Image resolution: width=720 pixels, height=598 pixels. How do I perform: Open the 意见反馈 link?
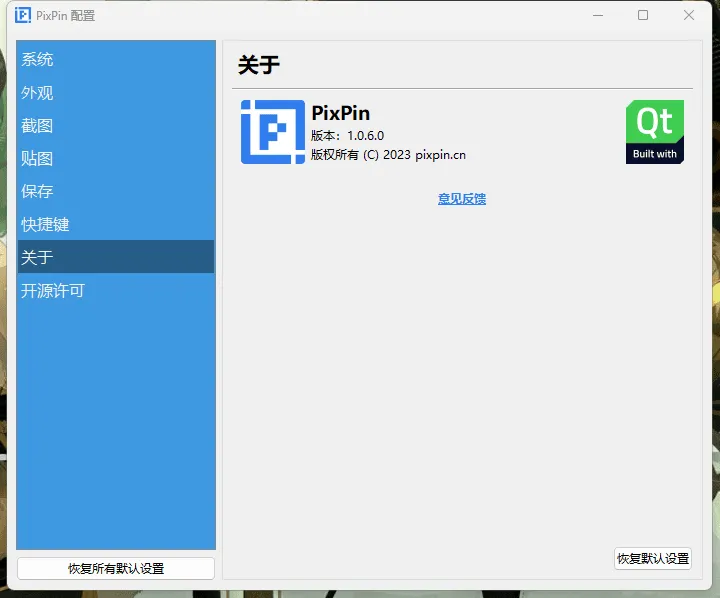tap(461, 199)
